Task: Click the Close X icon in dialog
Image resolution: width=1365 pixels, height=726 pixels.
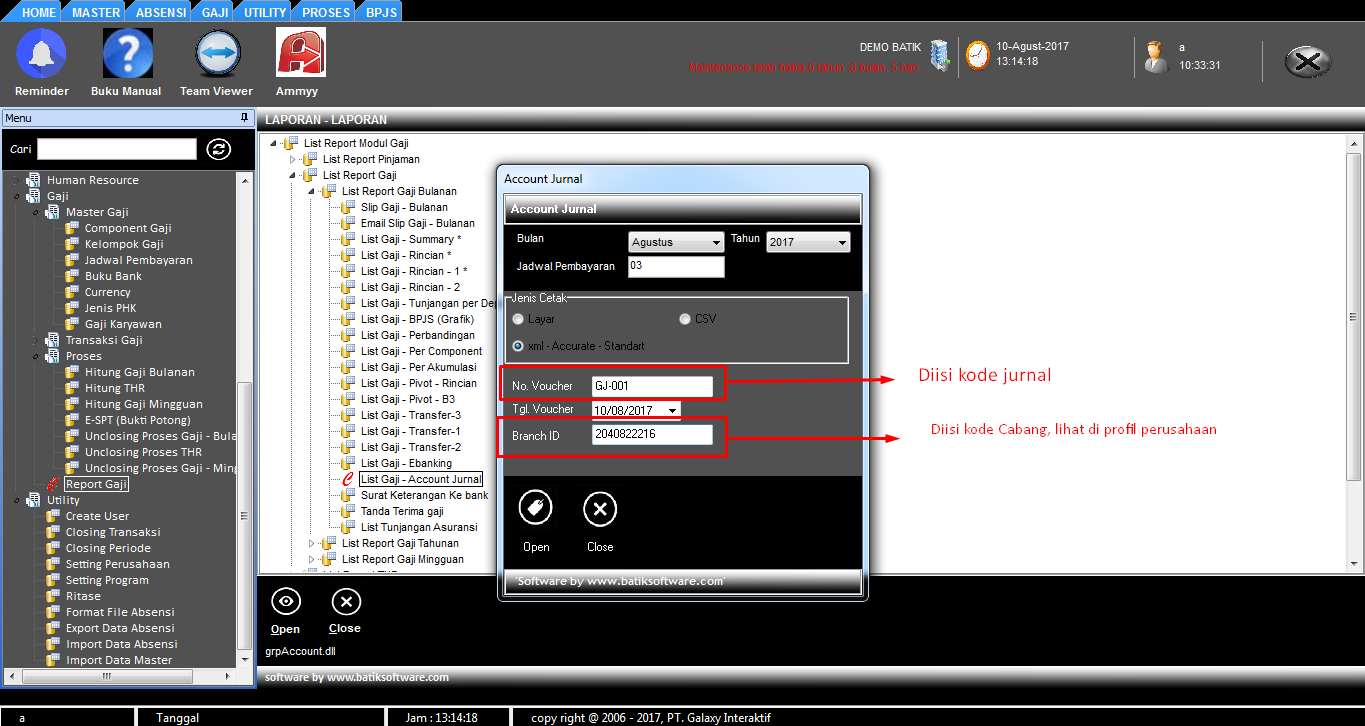Action: (x=600, y=509)
